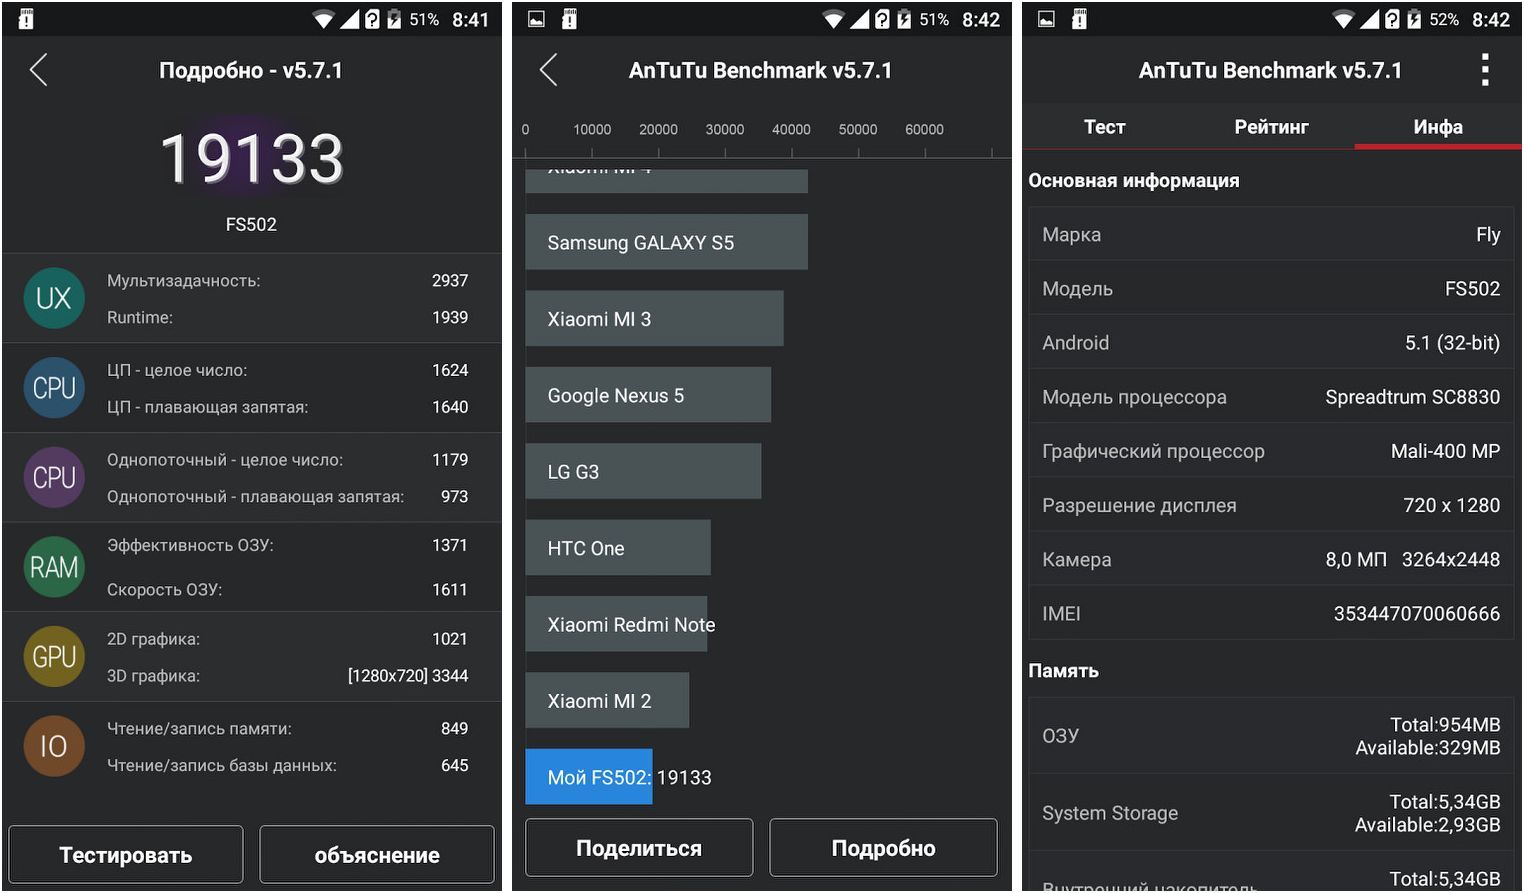The width and height of the screenshot is (1524, 893).
Task: Tap the UX category icon
Action: [54, 298]
